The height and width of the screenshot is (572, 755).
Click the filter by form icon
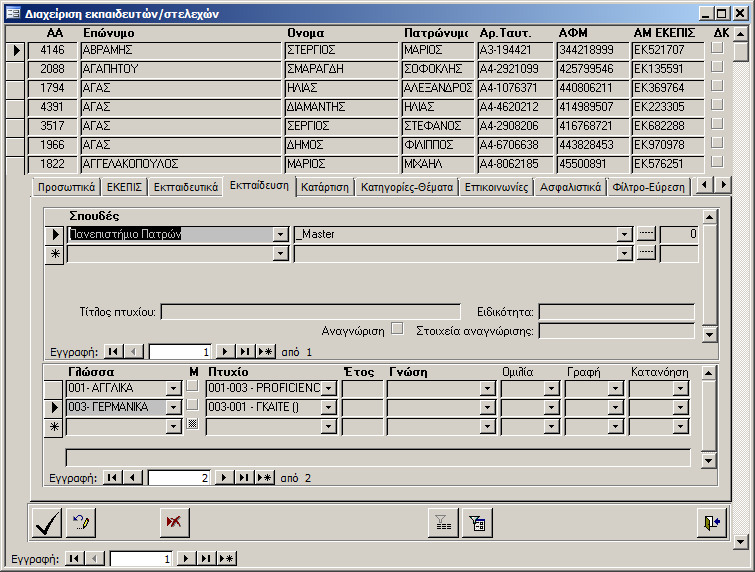click(476, 521)
